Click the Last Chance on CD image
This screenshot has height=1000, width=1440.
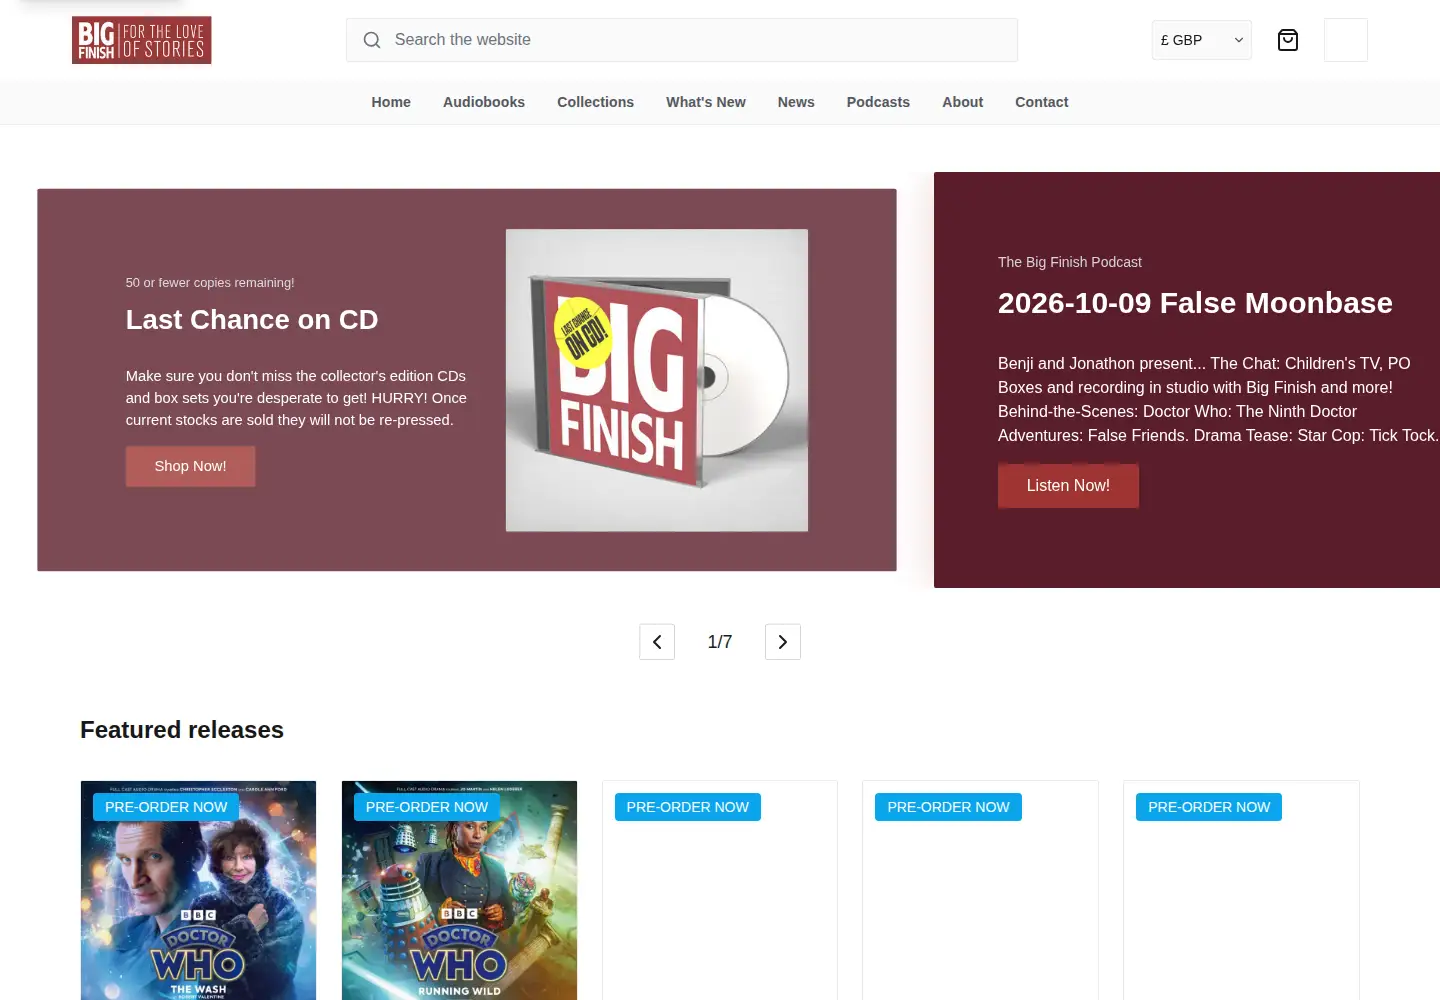point(657,380)
